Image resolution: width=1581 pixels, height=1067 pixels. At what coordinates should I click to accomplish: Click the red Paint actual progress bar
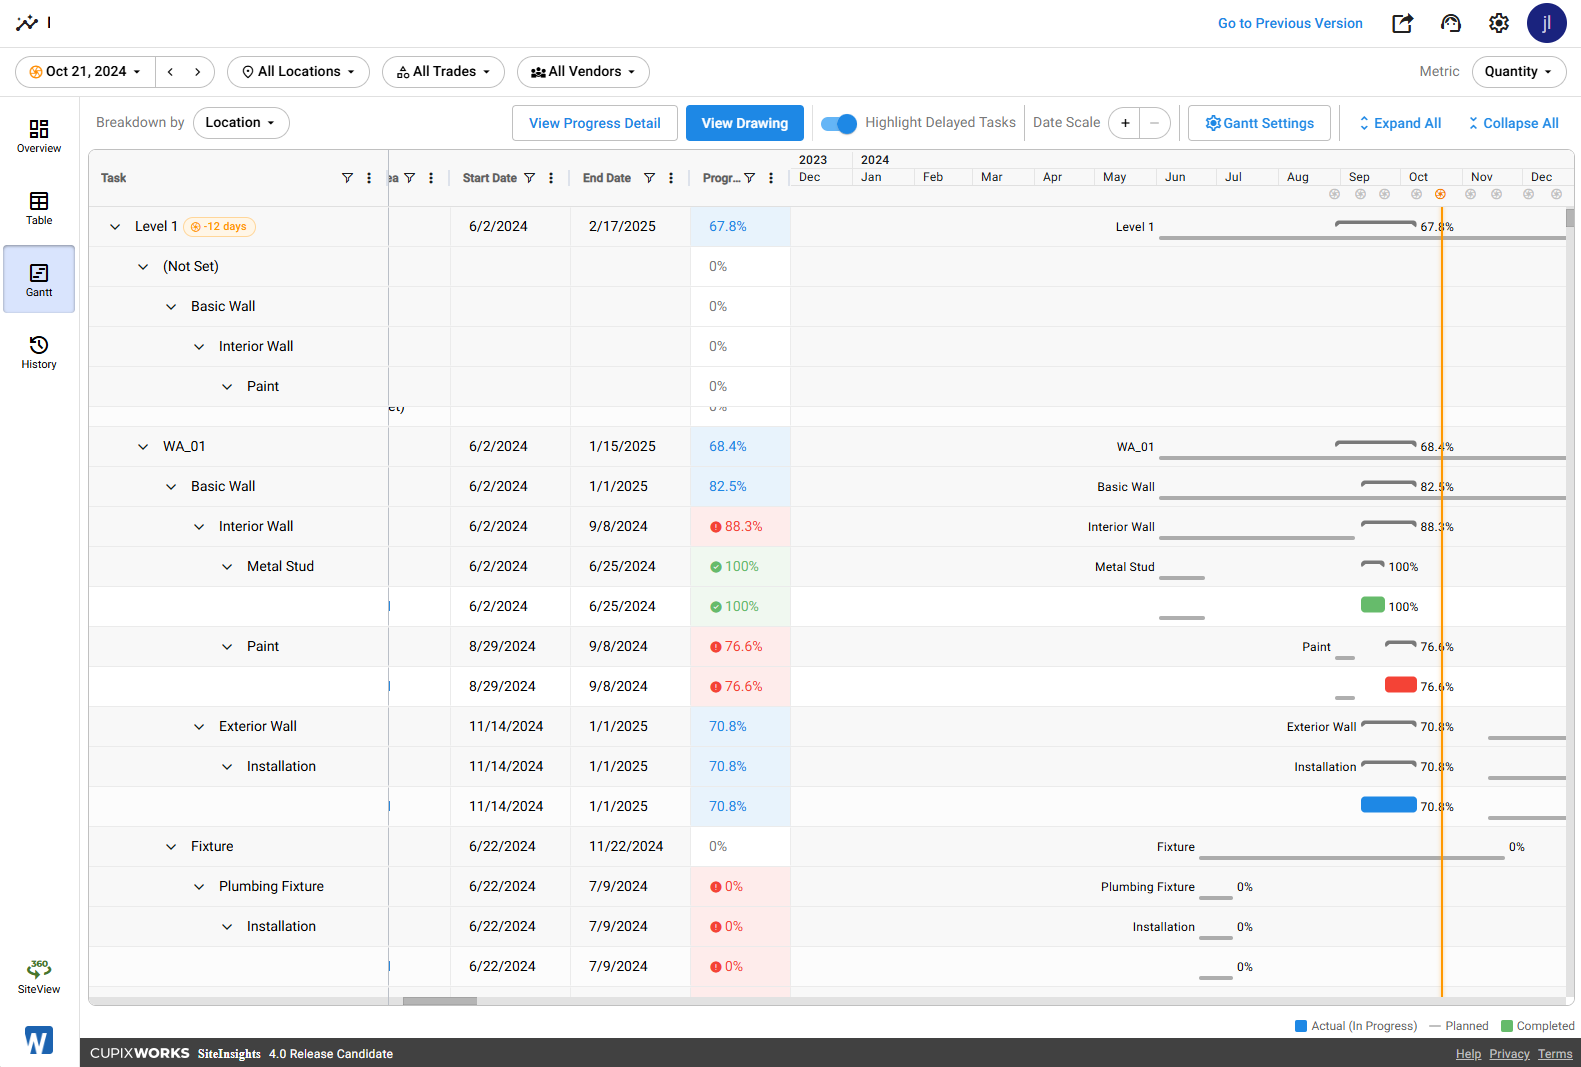(1400, 685)
